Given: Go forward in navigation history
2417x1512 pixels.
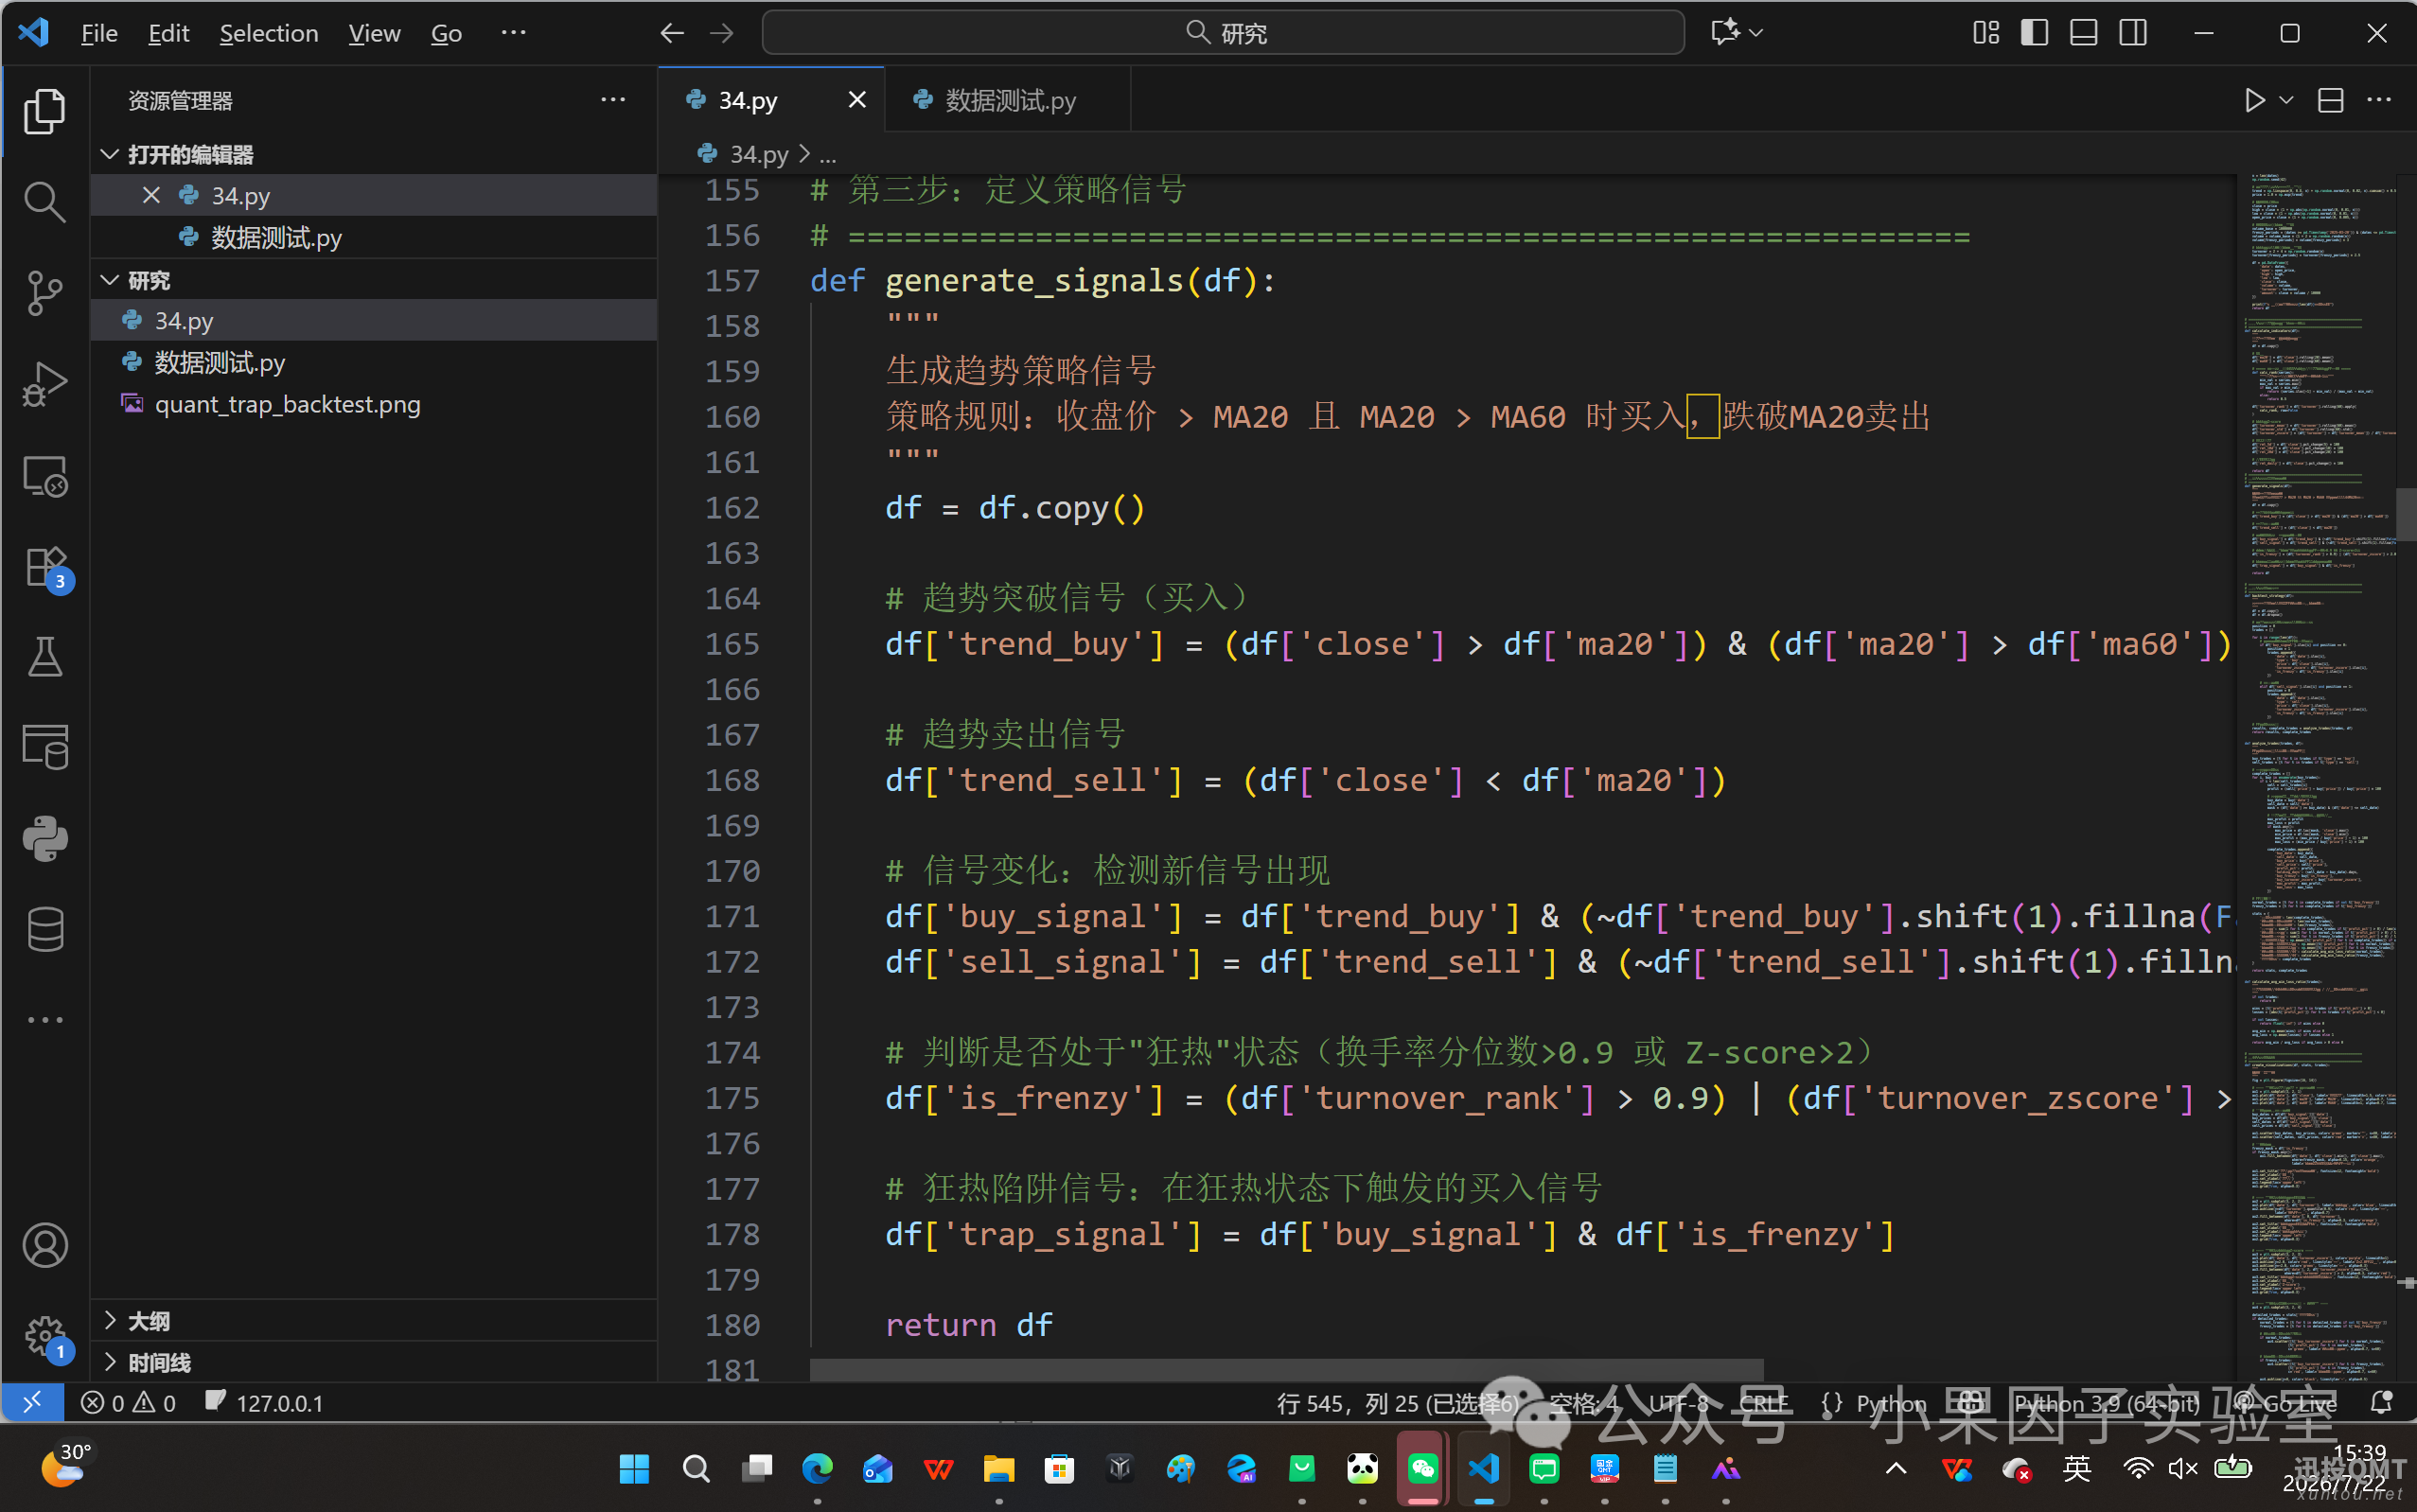Looking at the screenshot, I should [721, 33].
